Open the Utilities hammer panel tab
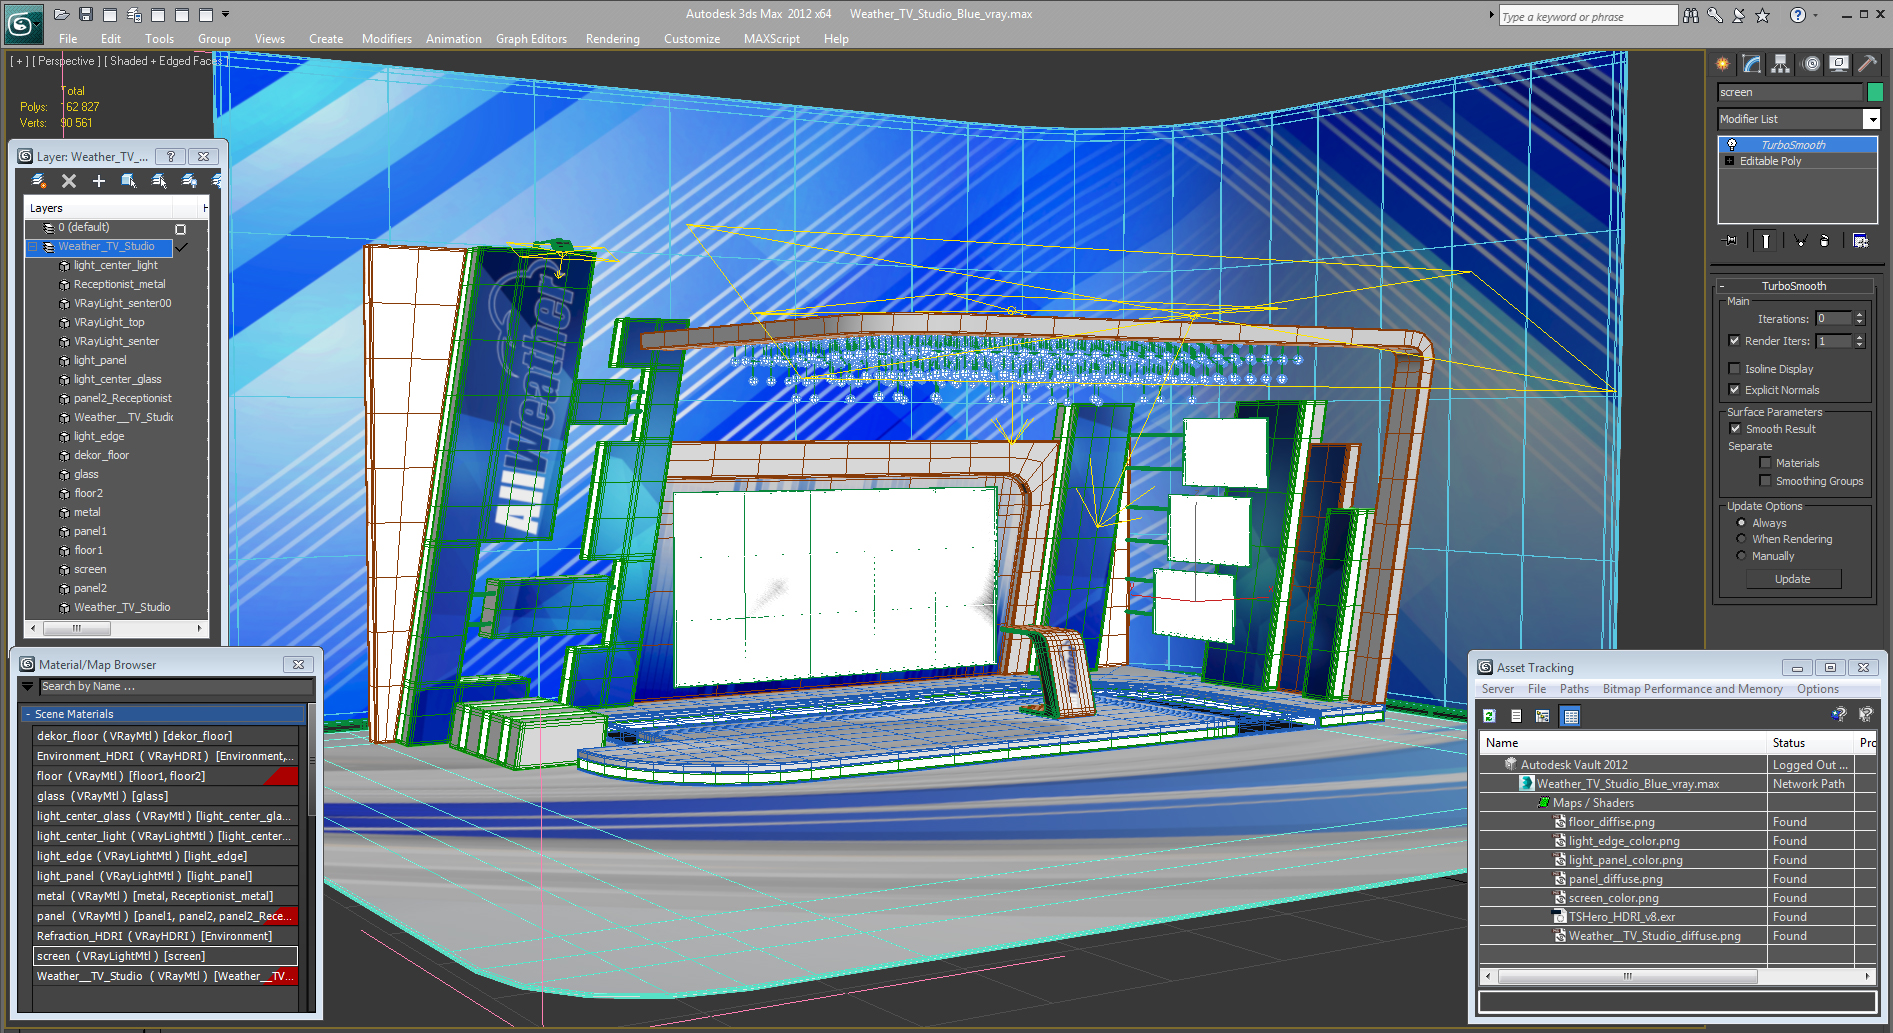 [x=1867, y=64]
